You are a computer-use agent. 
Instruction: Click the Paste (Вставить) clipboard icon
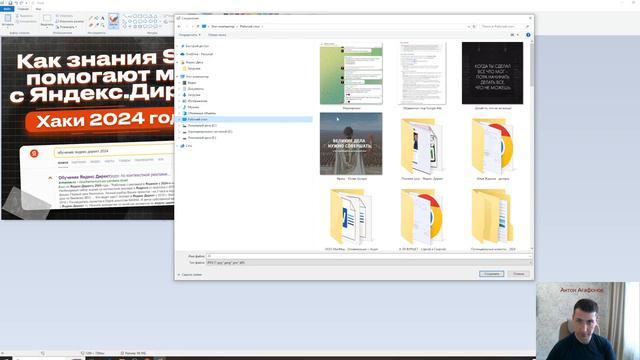coord(8,18)
